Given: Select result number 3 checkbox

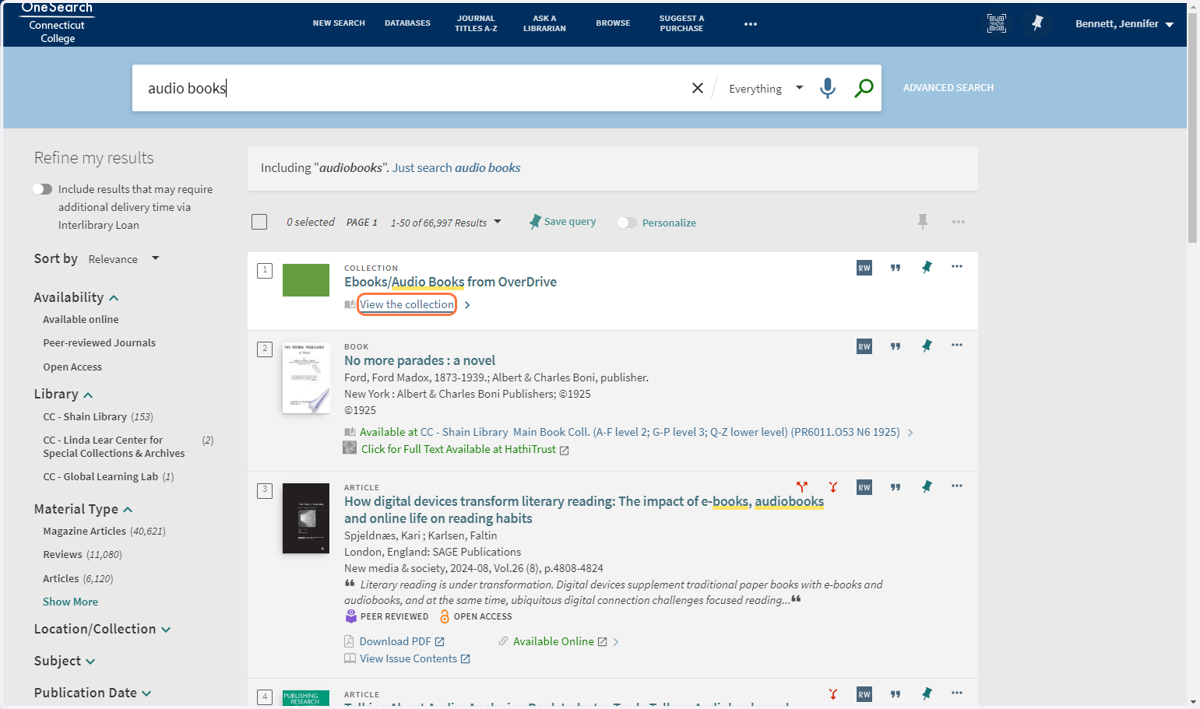Looking at the screenshot, I should click(x=264, y=490).
